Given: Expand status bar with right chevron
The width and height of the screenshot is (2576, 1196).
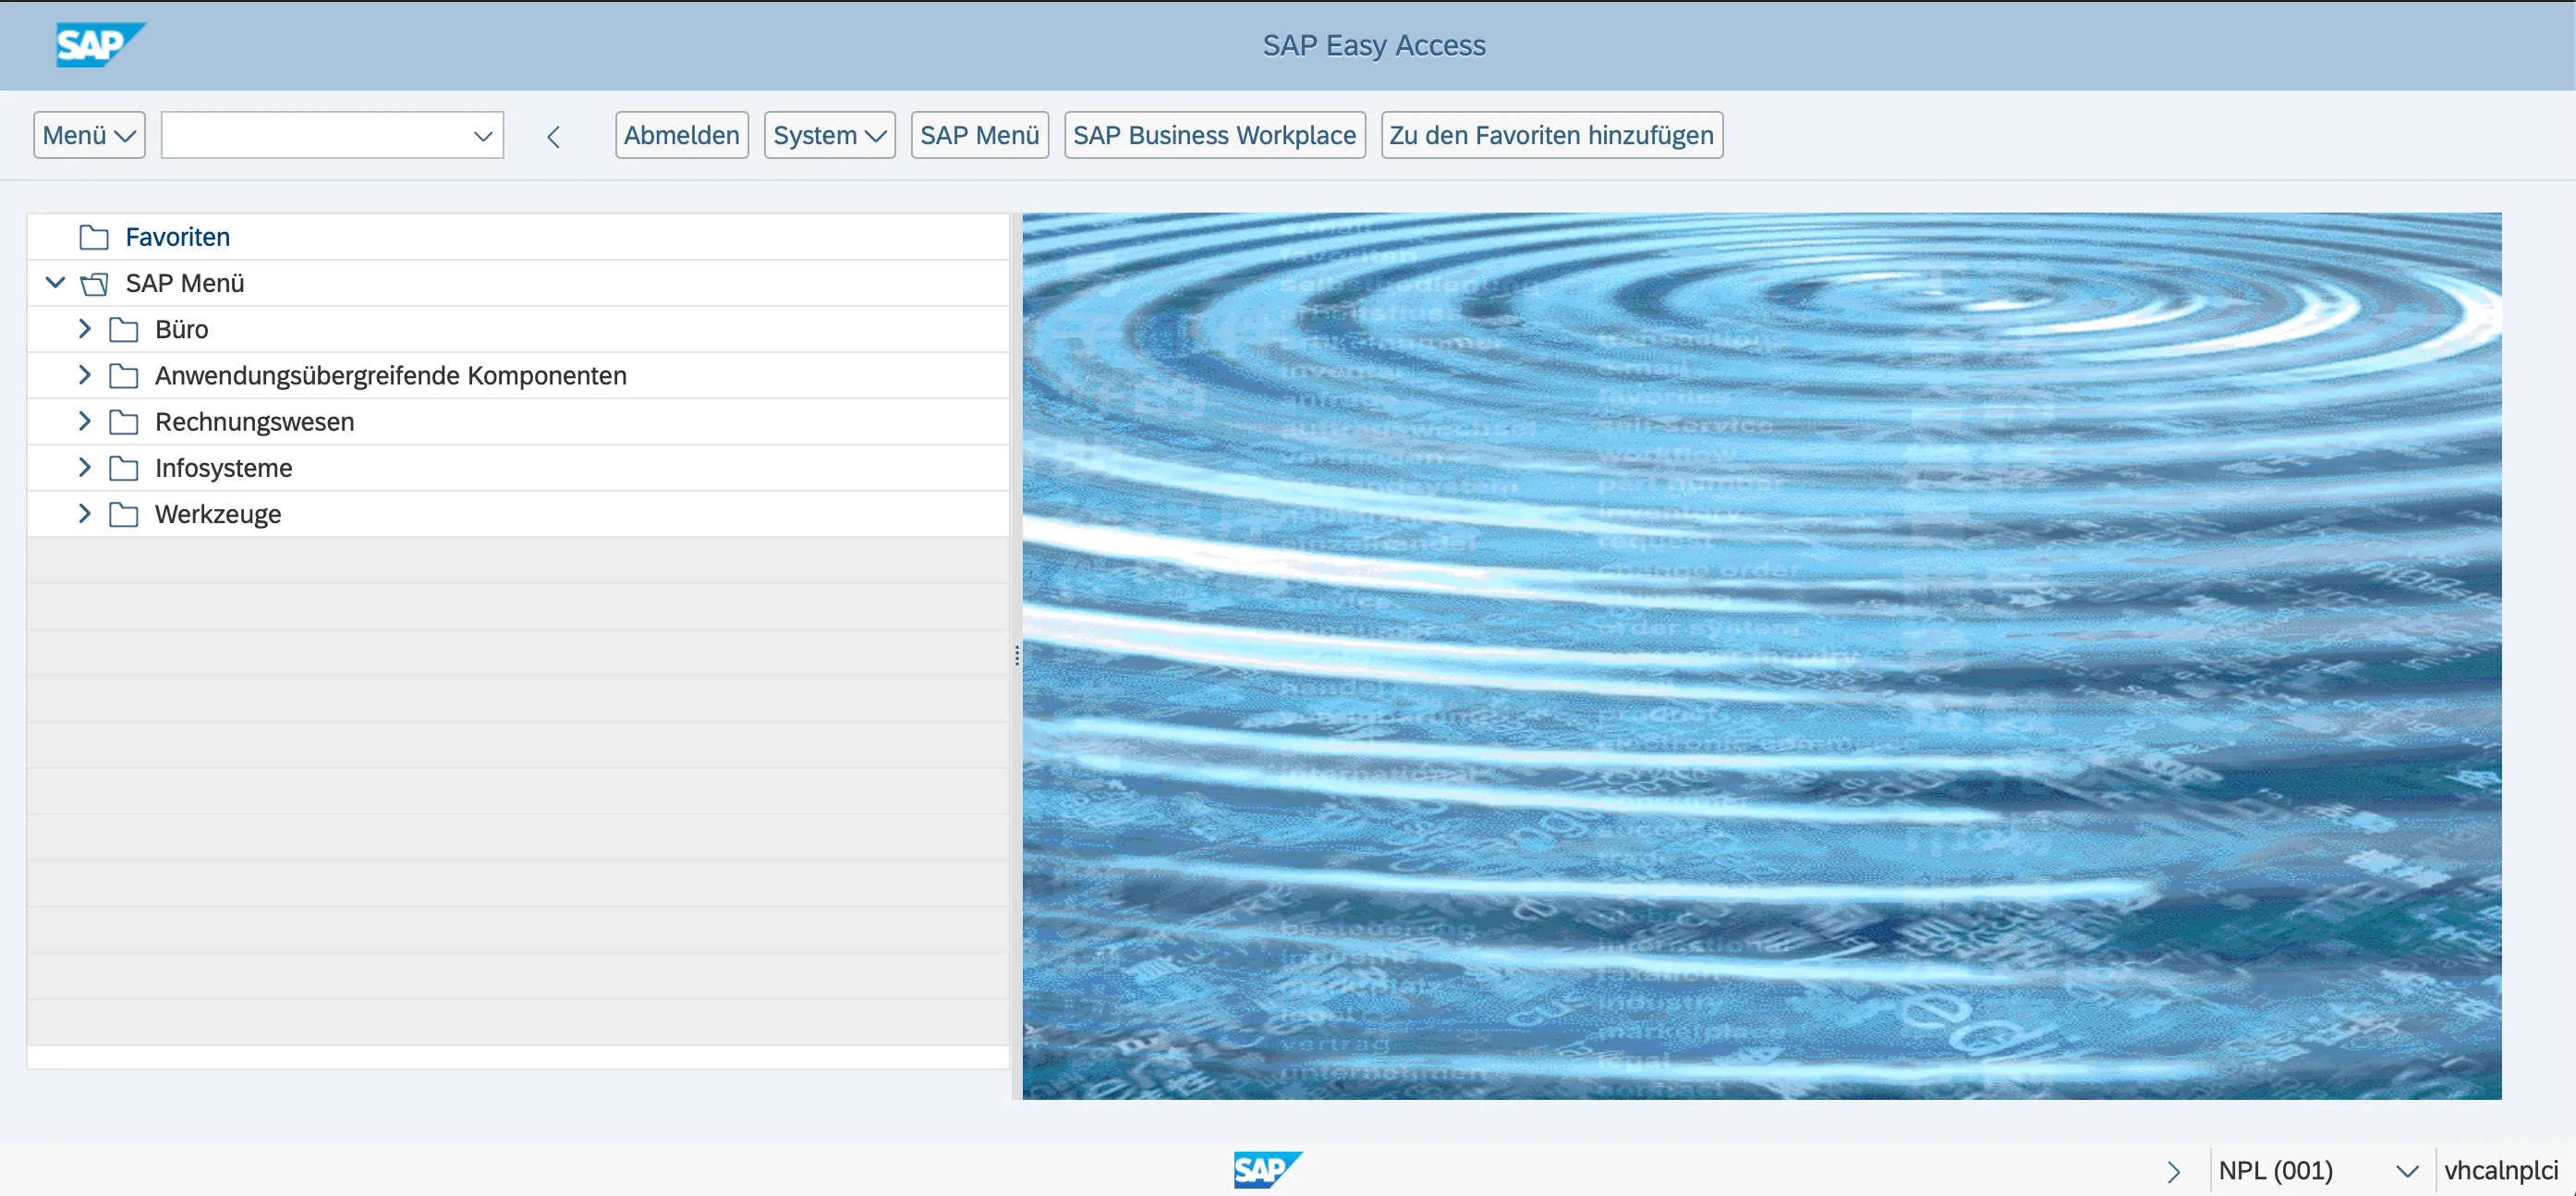Looking at the screenshot, I should (x=2173, y=1171).
